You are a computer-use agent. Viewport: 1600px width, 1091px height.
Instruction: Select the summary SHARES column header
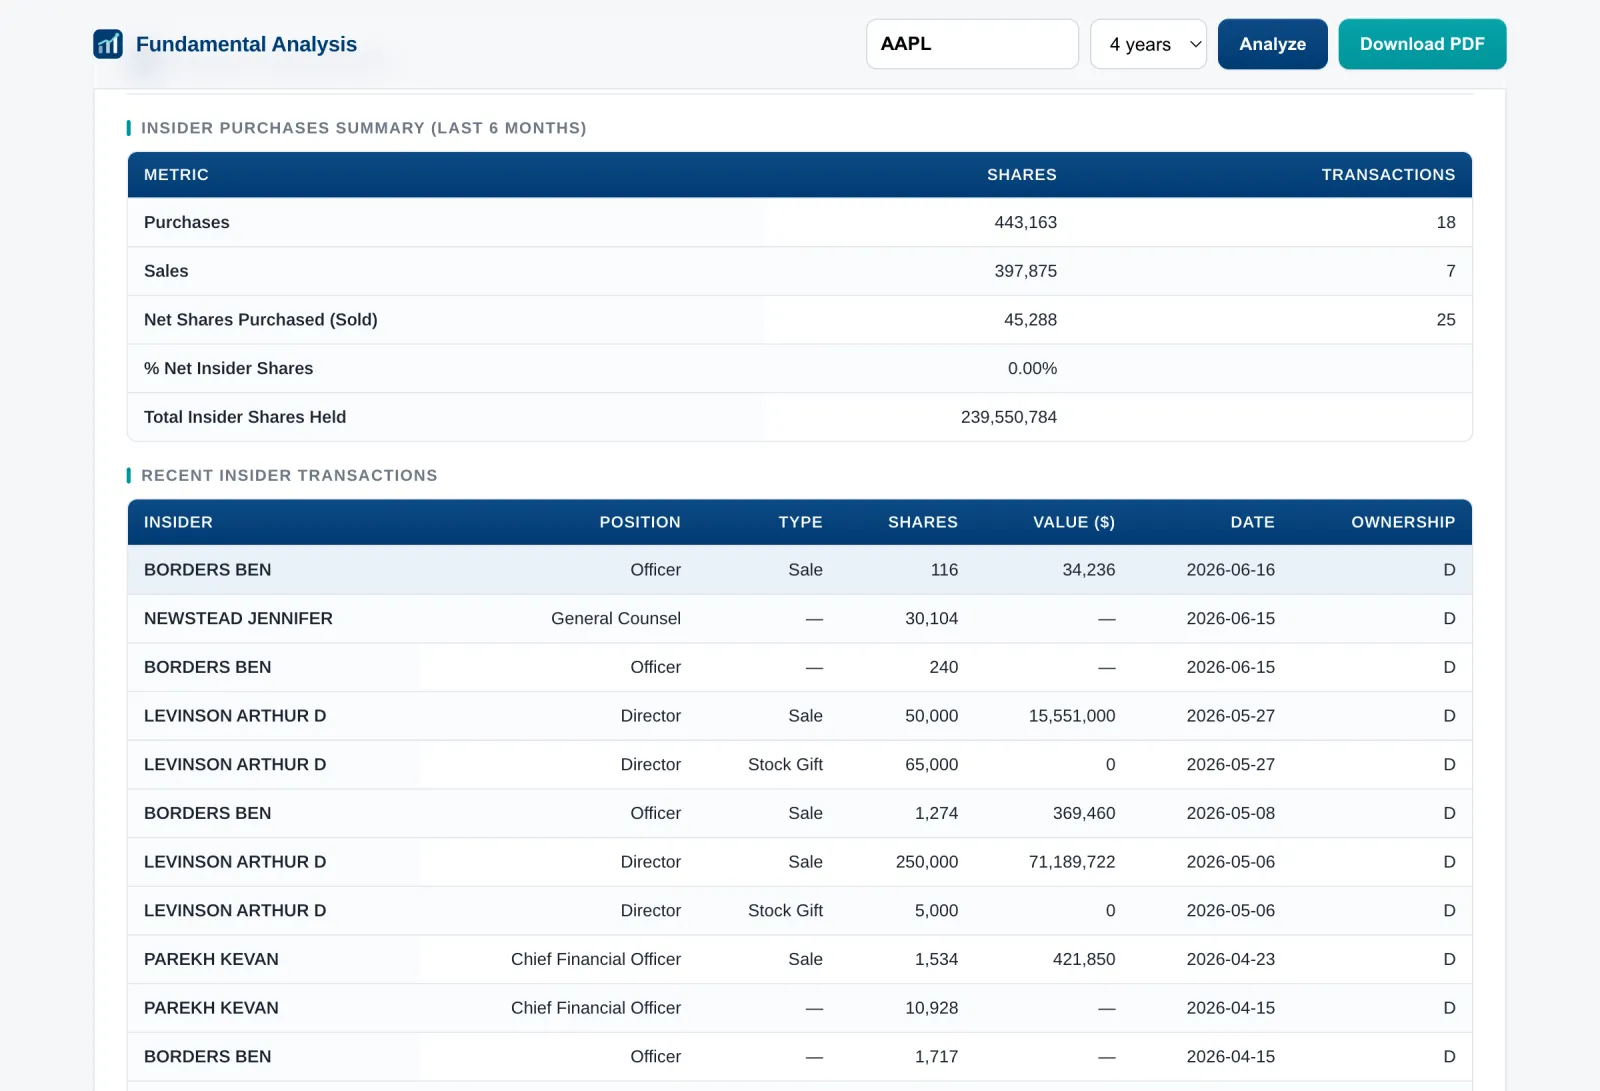pos(1021,175)
